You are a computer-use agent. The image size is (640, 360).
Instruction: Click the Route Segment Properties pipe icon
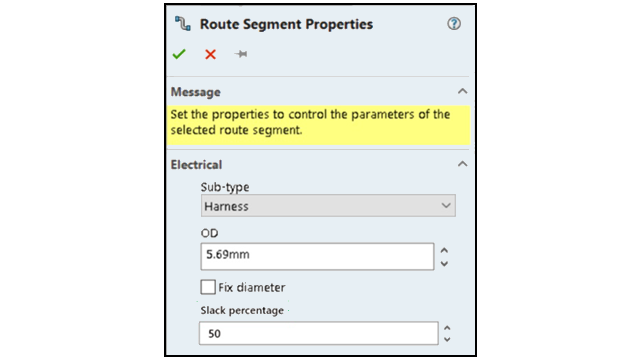point(182,24)
